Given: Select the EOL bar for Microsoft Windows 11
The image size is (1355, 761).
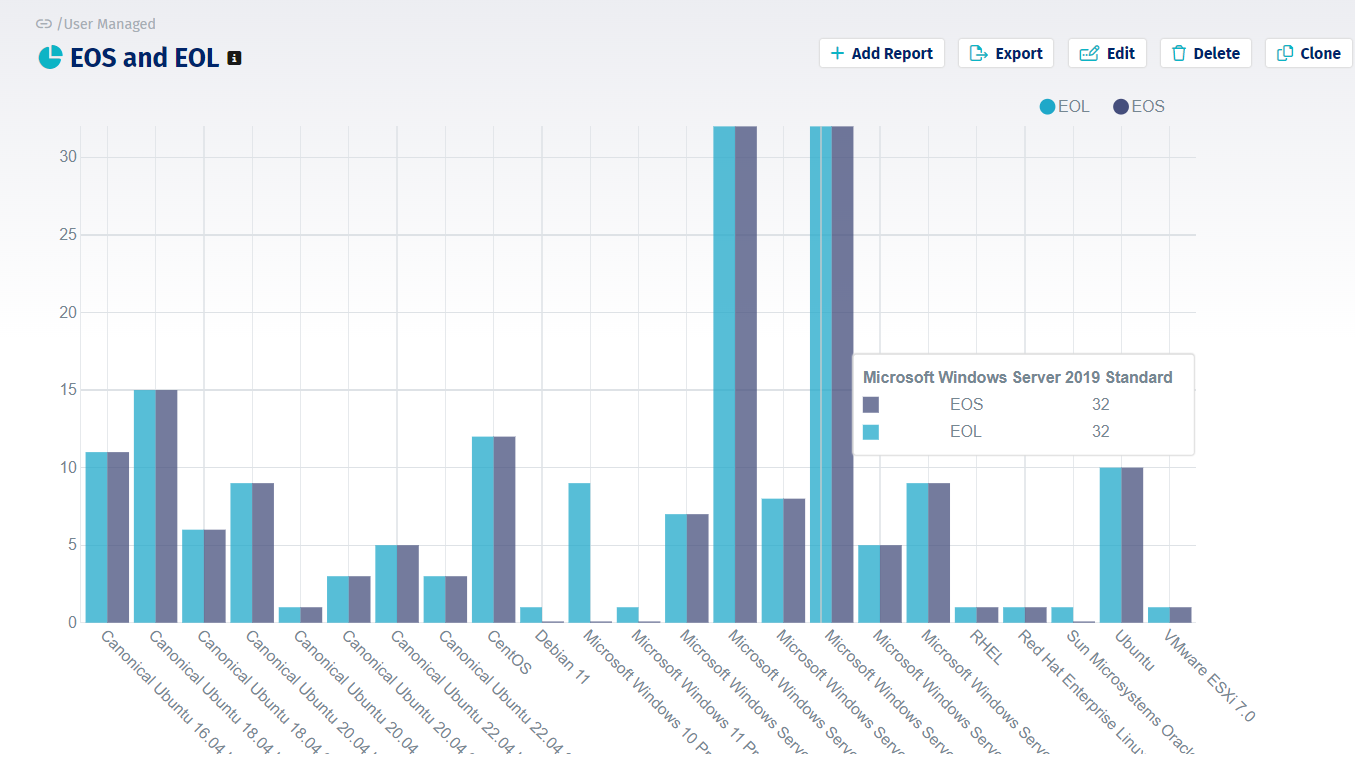Looking at the screenshot, I should point(628,614).
